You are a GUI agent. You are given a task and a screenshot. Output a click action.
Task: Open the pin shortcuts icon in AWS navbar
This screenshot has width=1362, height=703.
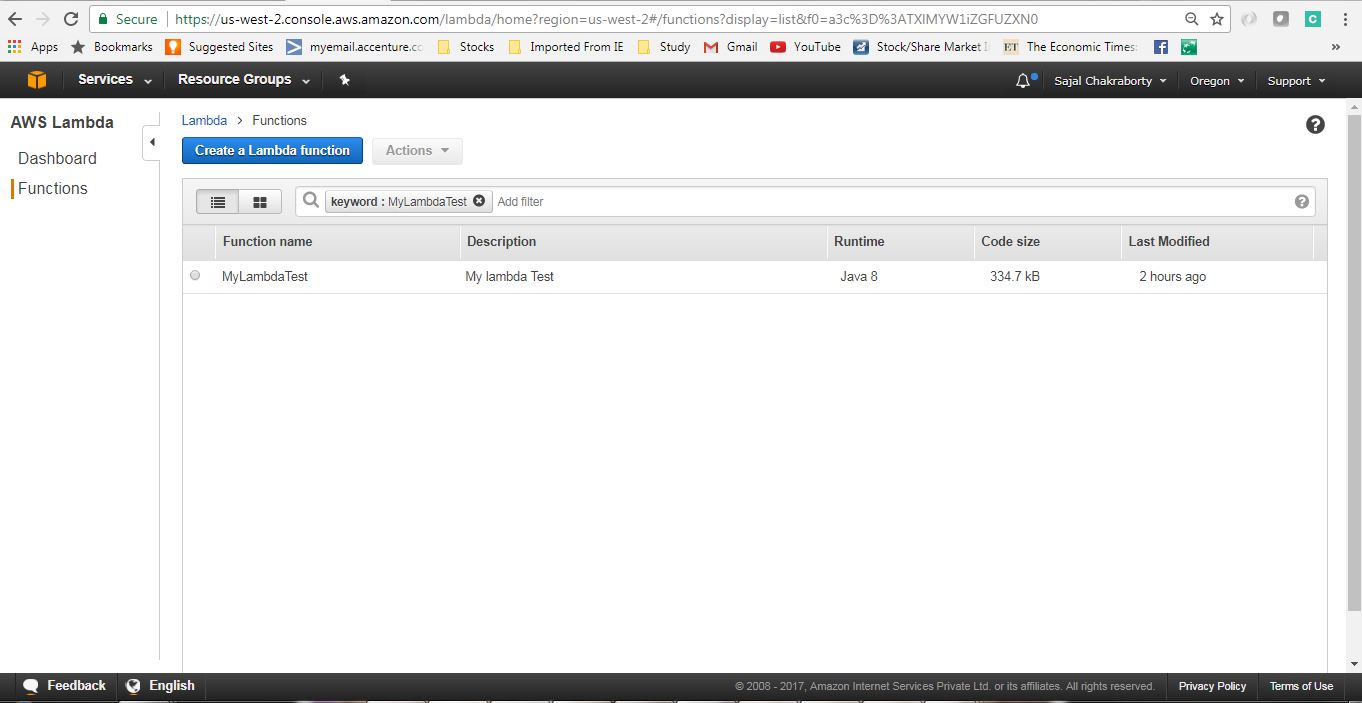pos(345,80)
